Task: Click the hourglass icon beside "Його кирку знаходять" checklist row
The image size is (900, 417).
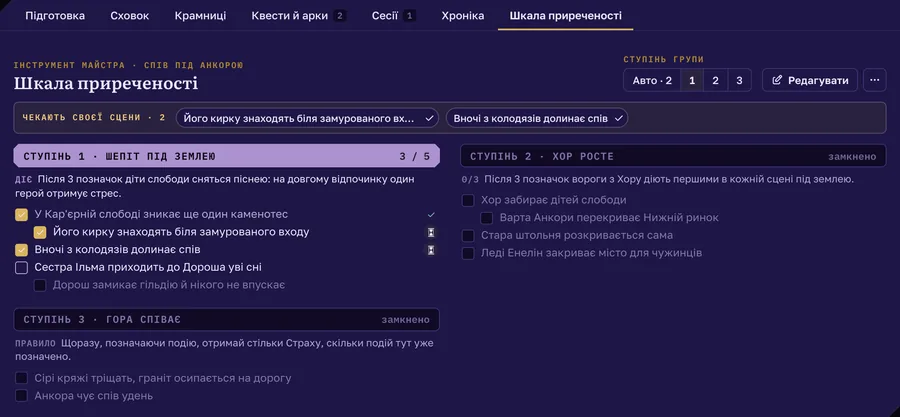Action: (430, 232)
